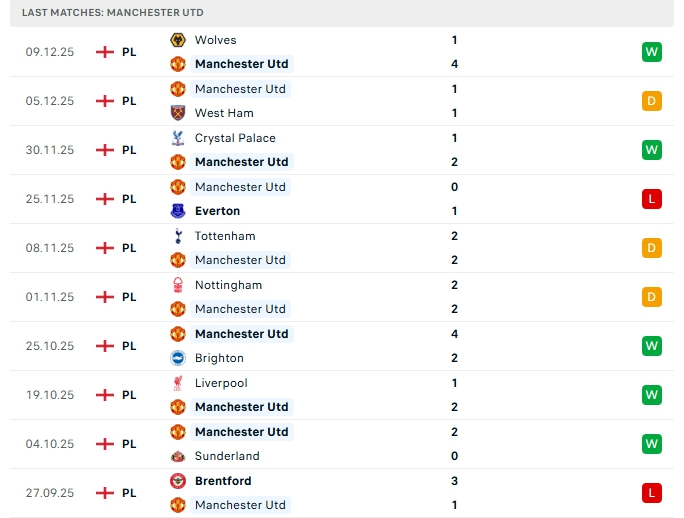Open the Brentford team name link
This screenshot has height=518, width=684.
223,481
